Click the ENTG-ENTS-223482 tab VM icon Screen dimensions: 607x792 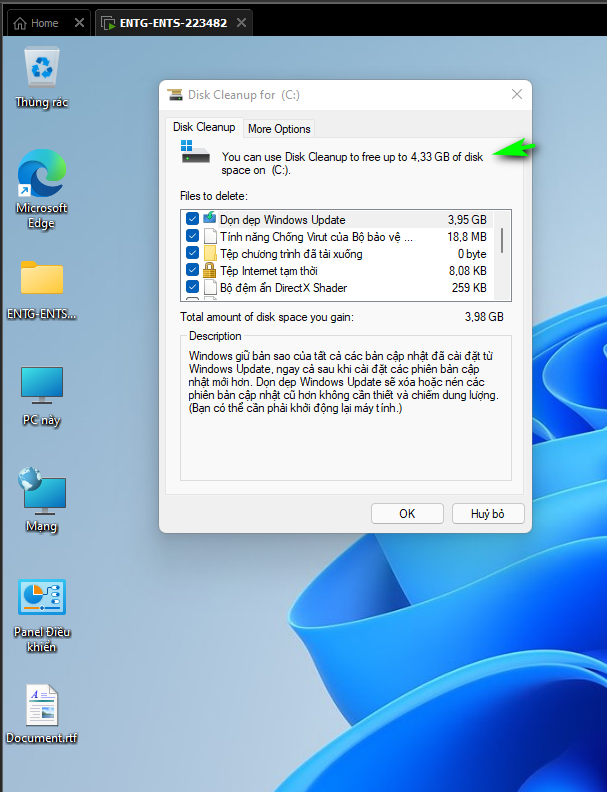[108, 23]
